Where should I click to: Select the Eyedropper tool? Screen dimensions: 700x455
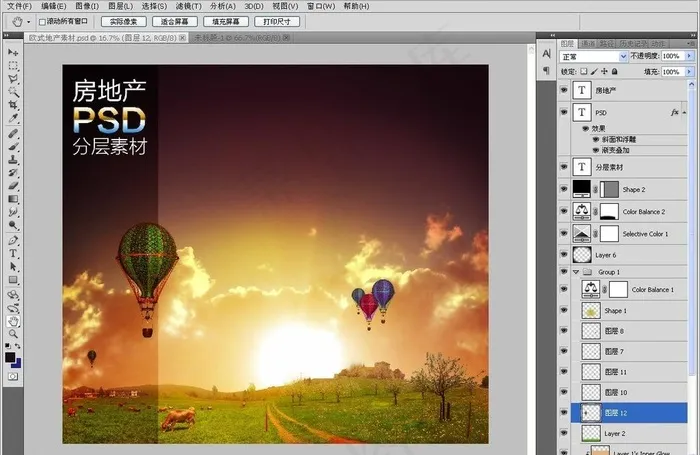click(13, 118)
